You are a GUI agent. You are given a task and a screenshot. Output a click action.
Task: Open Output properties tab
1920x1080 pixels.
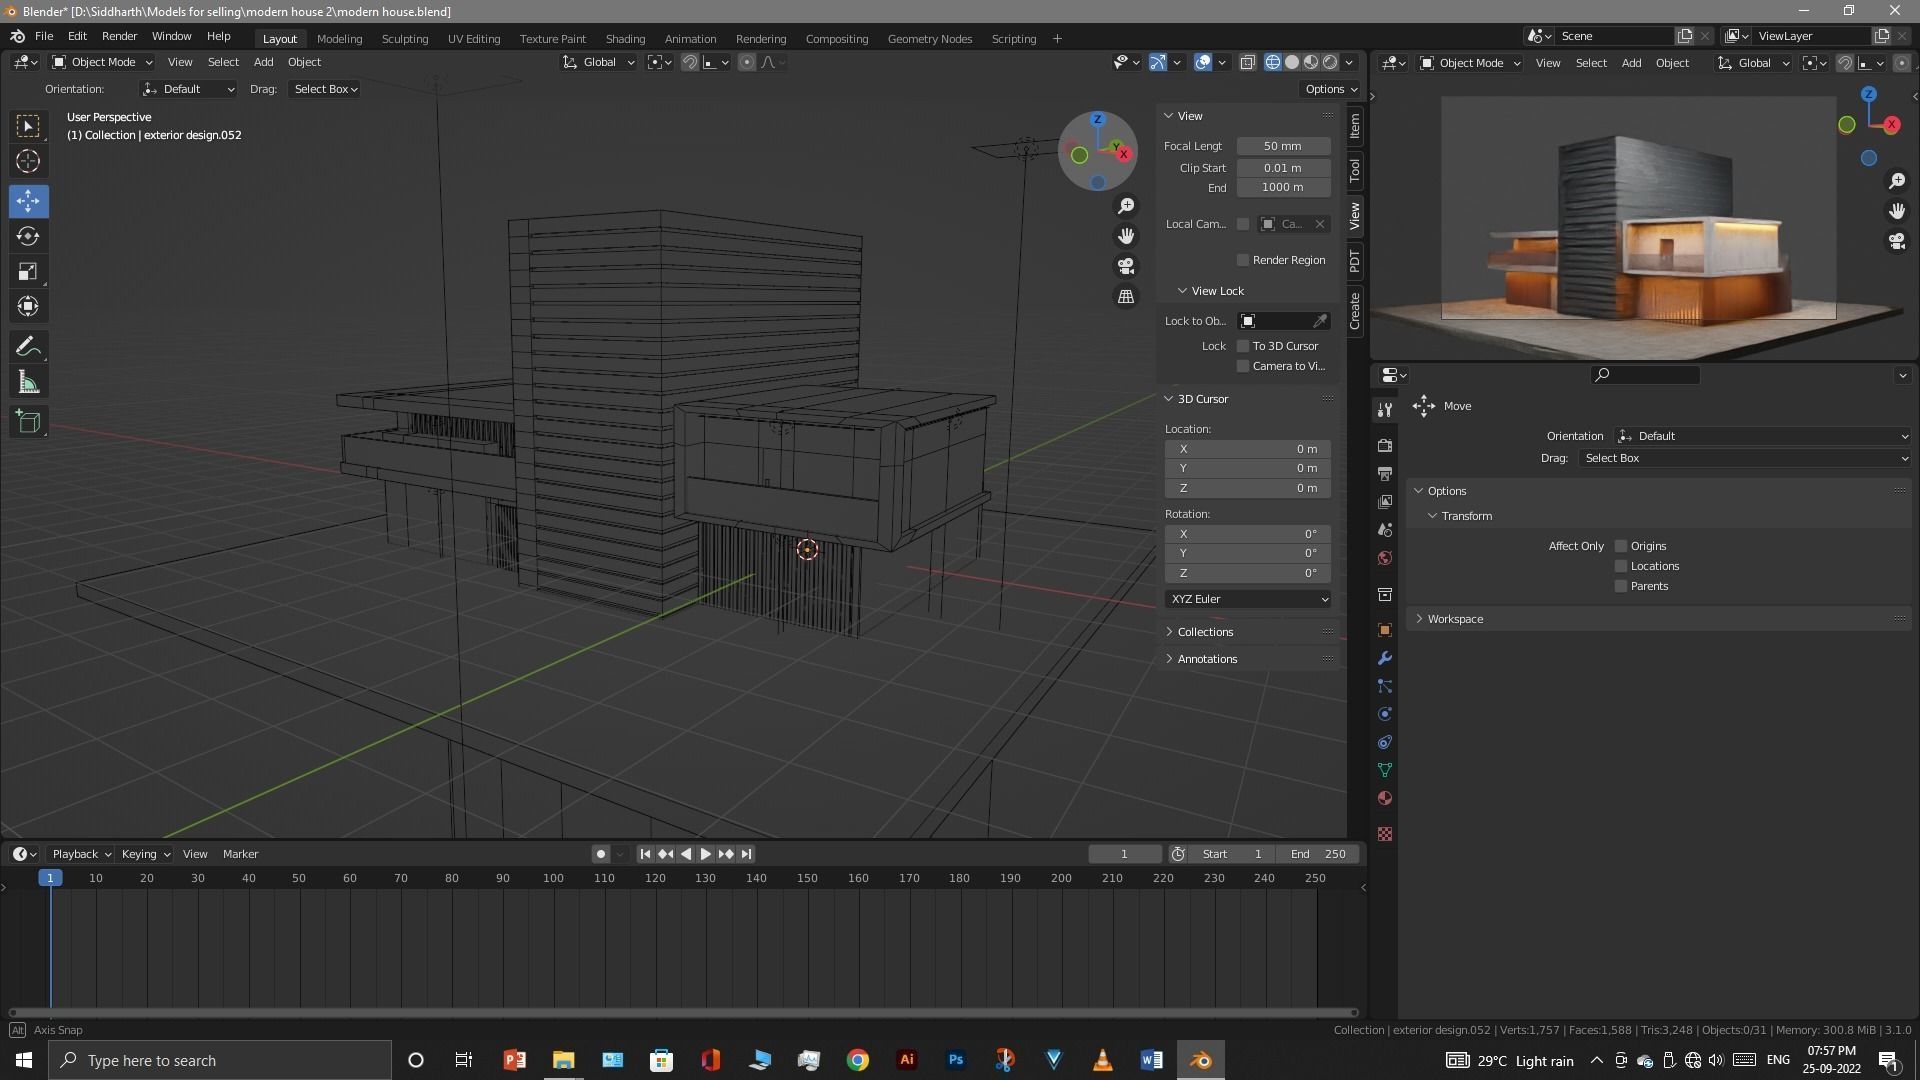(1385, 473)
